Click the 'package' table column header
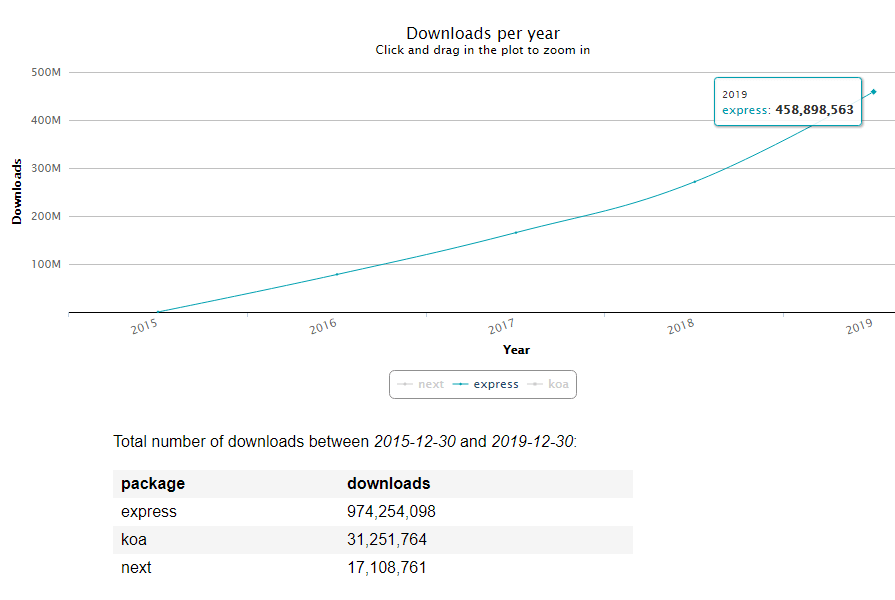The image size is (895, 600). point(153,484)
